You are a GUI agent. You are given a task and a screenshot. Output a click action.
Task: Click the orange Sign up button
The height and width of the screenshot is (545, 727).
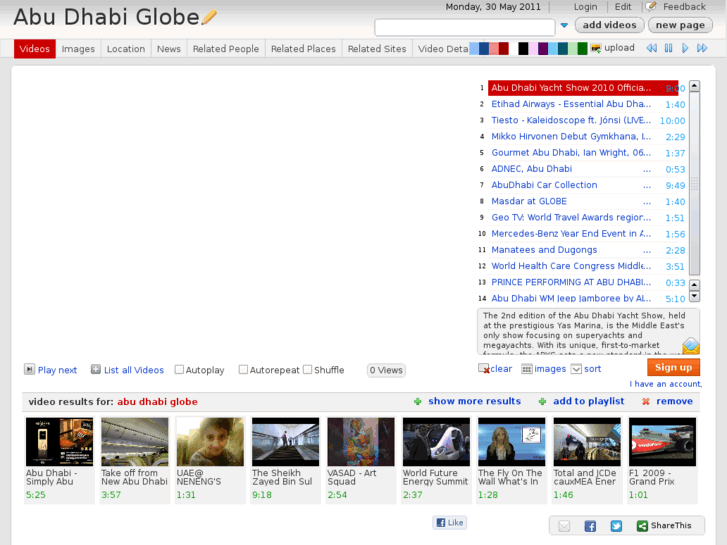[673, 367]
